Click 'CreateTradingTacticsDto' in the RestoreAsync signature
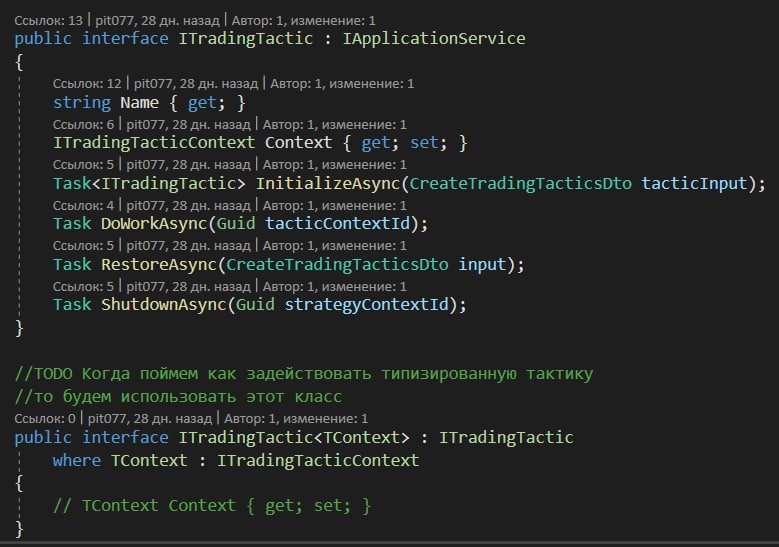The height and width of the screenshot is (547, 779). 337,264
